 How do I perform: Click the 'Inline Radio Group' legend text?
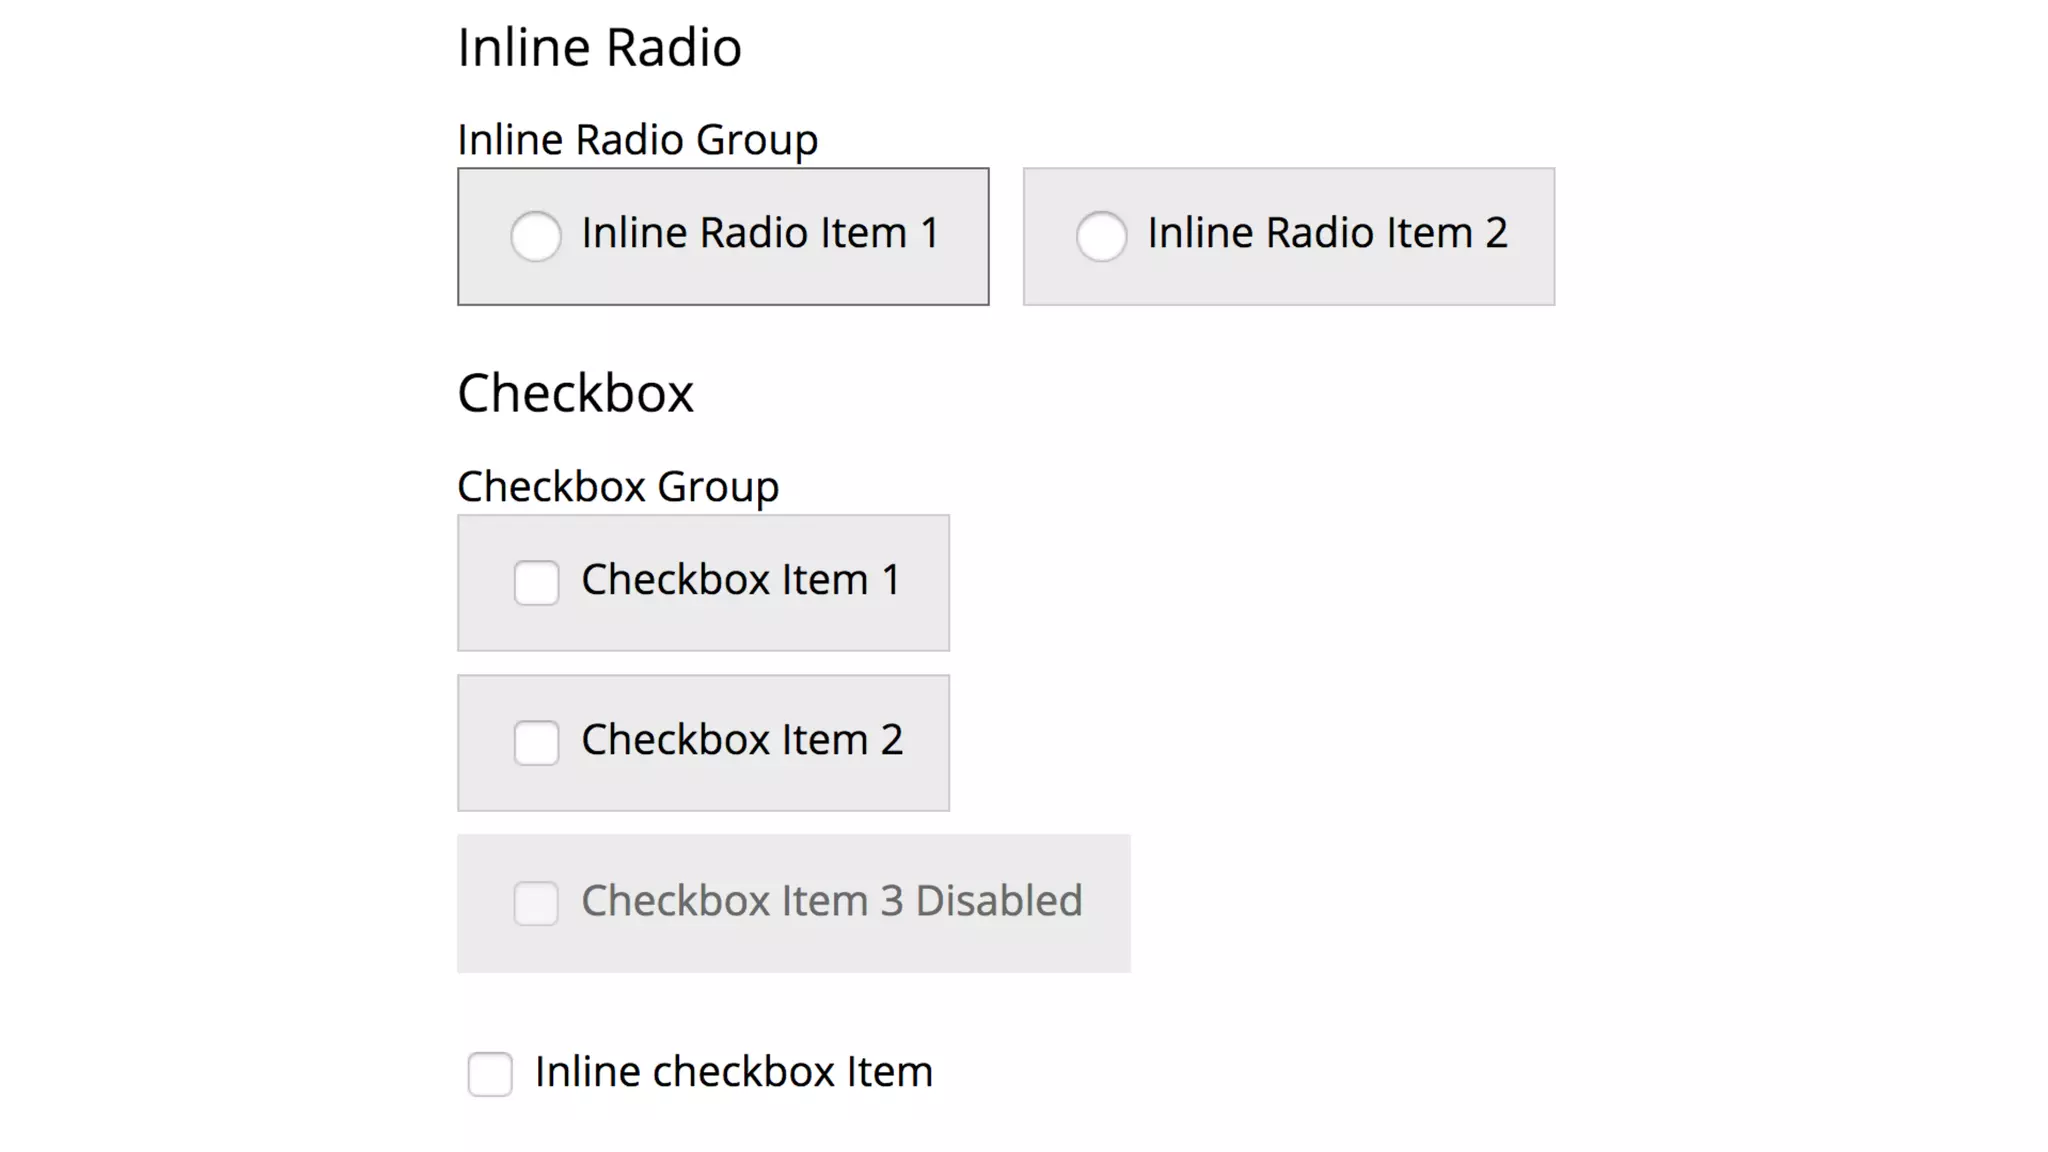click(637, 140)
